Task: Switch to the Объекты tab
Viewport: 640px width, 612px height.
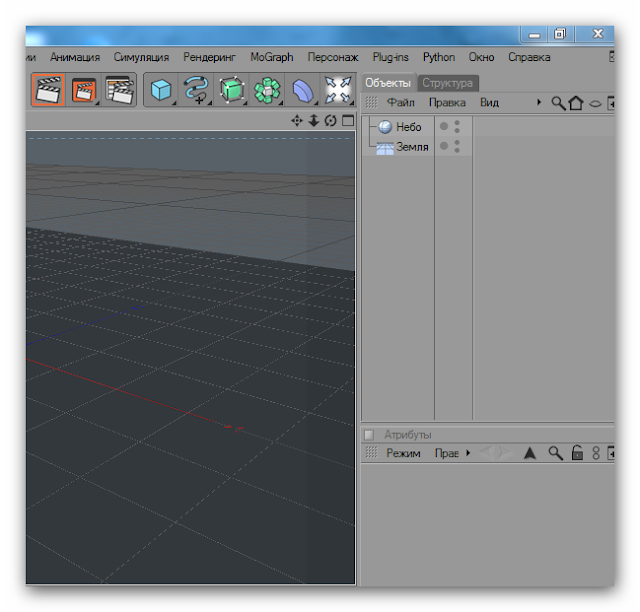Action: [388, 83]
